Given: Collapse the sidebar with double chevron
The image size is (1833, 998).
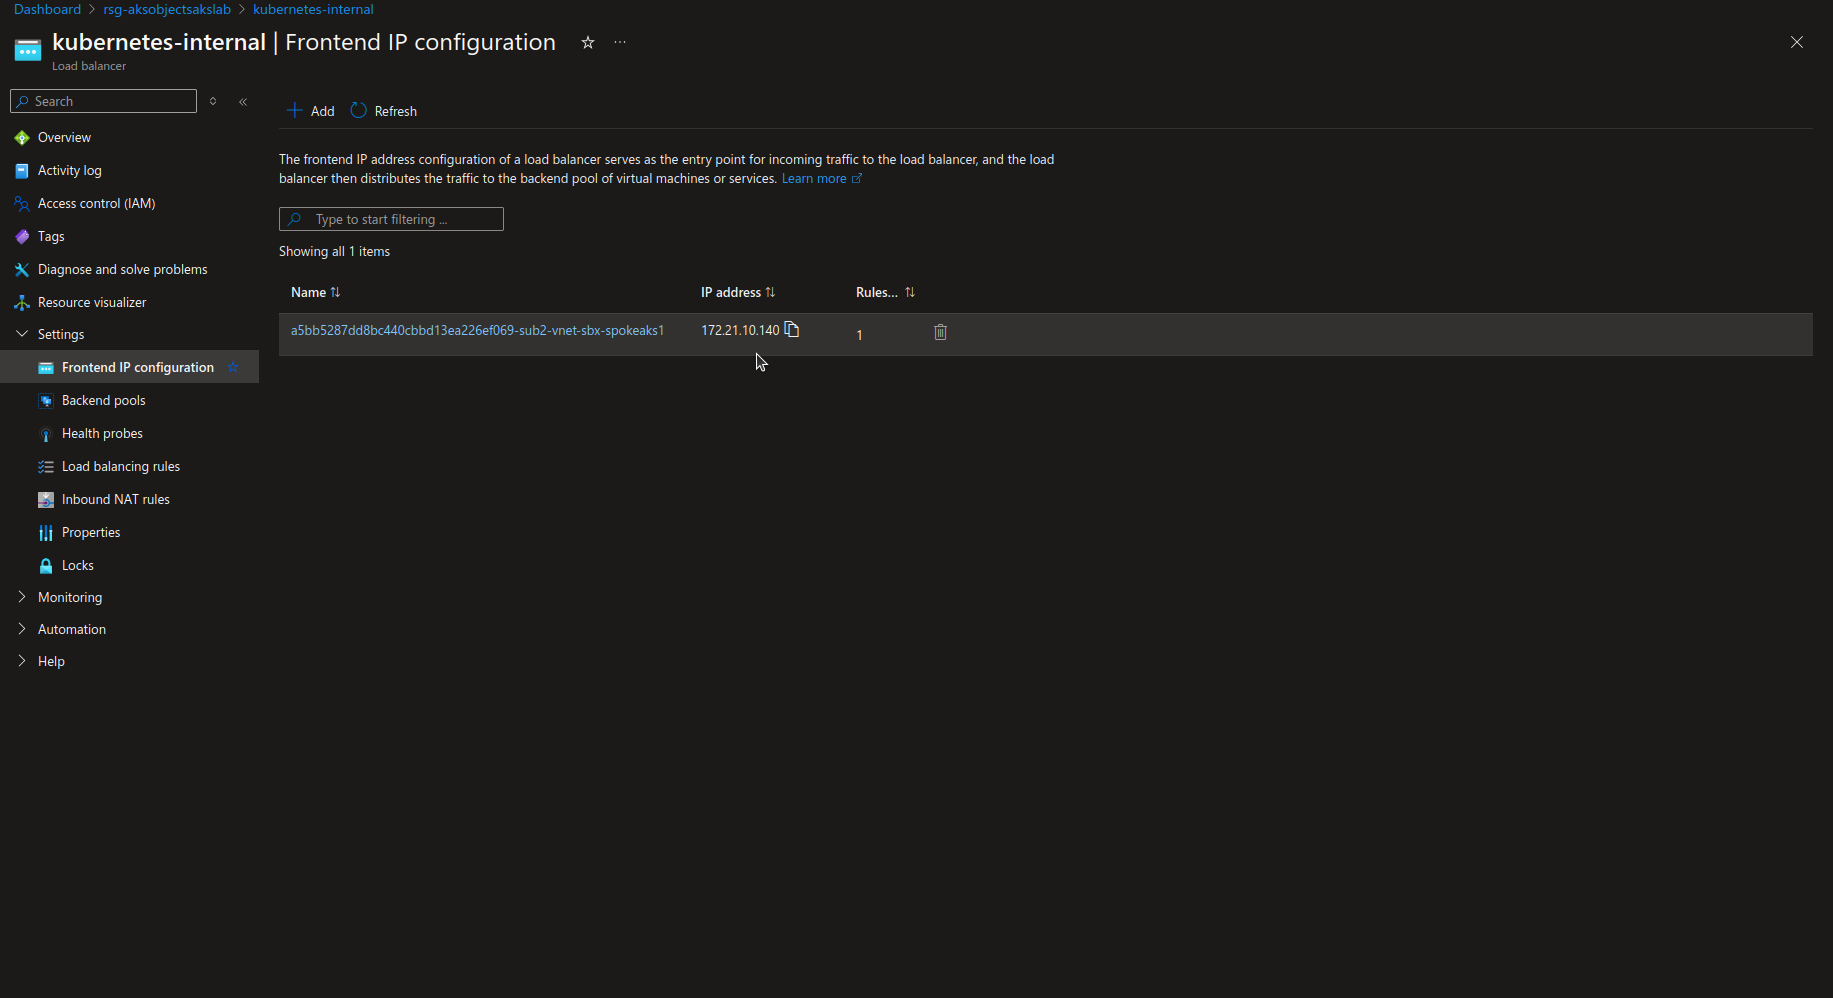Looking at the screenshot, I should click(x=243, y=102).
